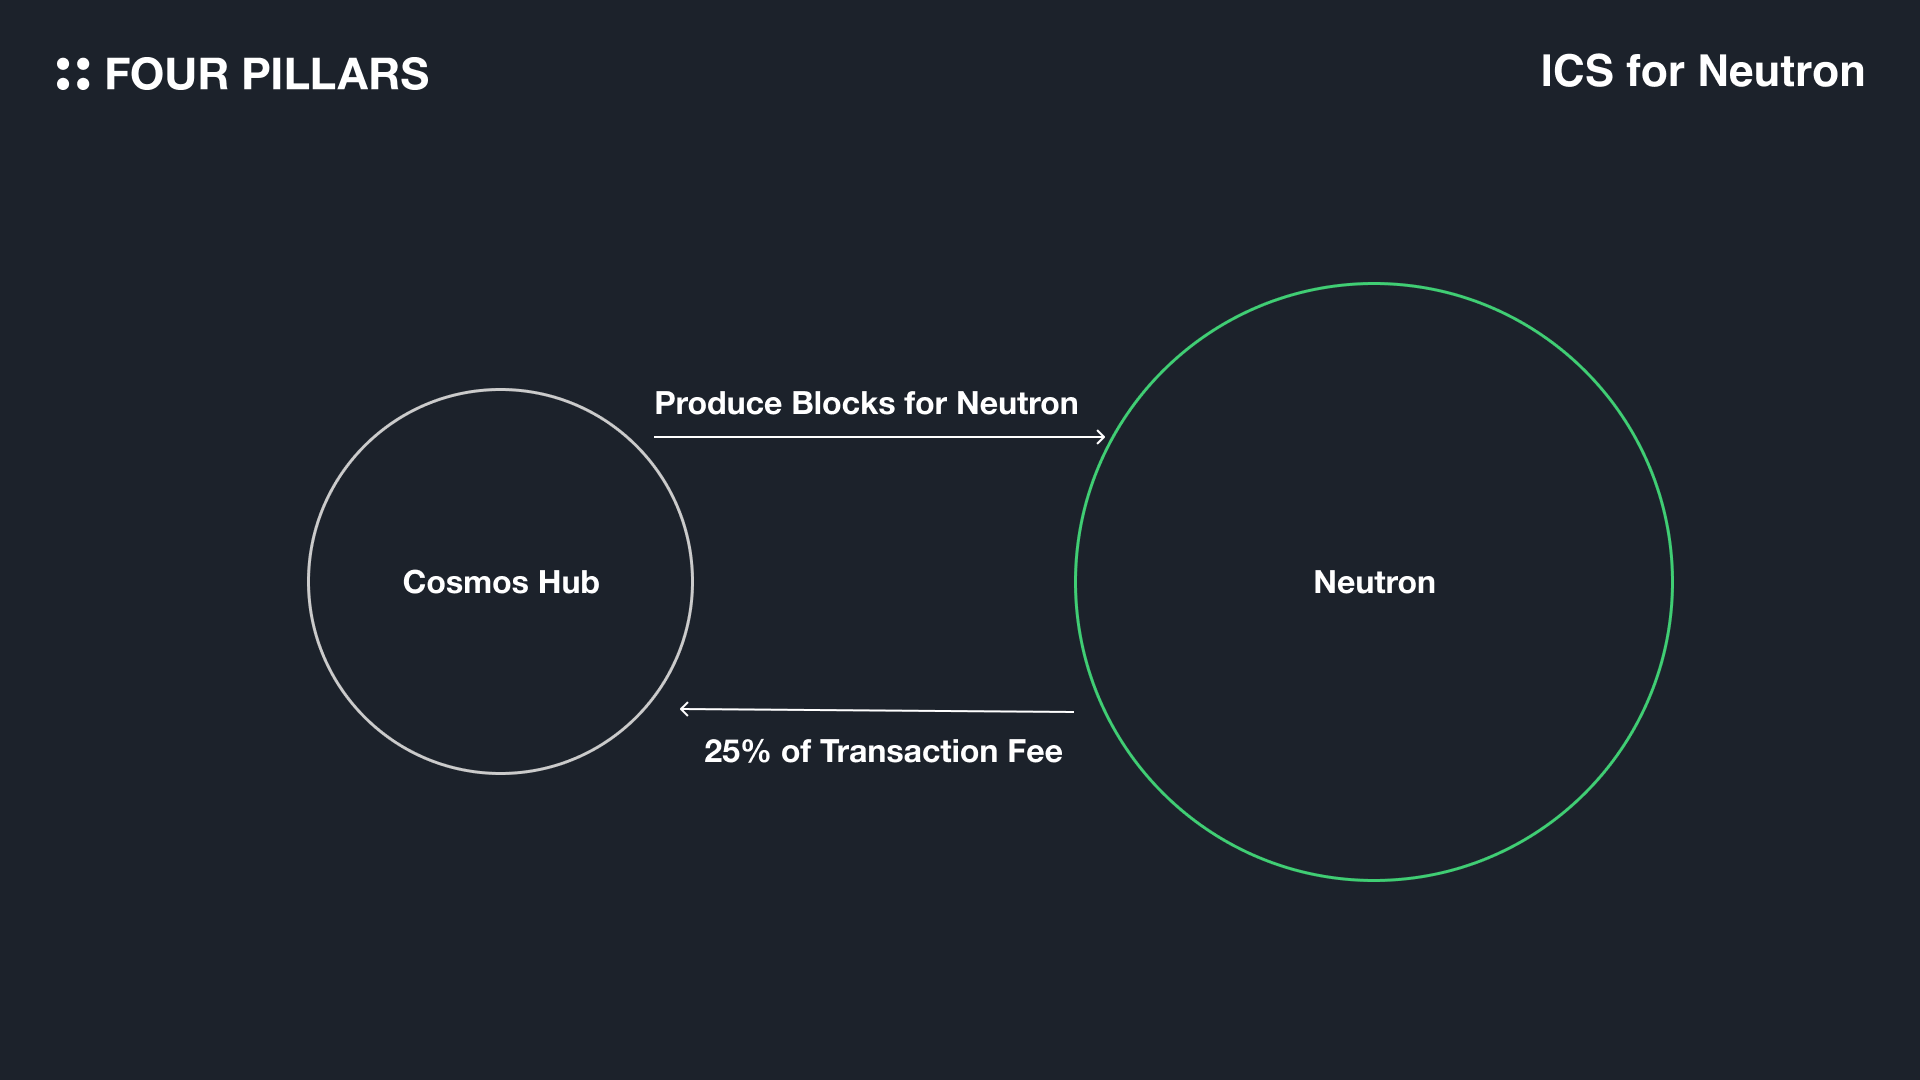Click "25%" in the fee caption

[x=736, y=752]
